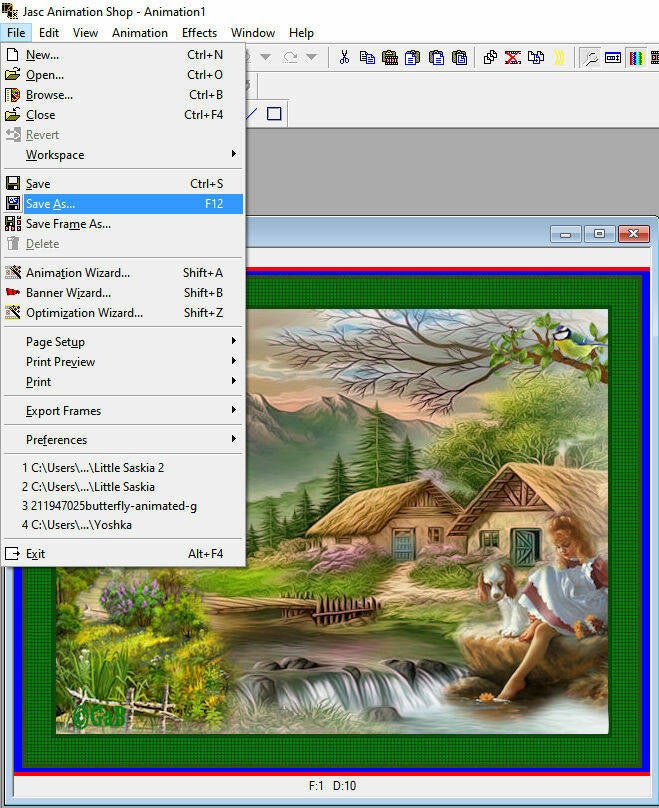The height and width of the screenshot is (808, 659).
Task: Click Paste As New Animation filmstrip icon
Action: click(390, 57)
